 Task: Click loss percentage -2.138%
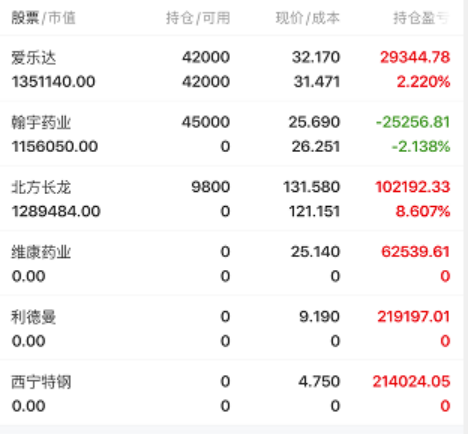point(421,146)
